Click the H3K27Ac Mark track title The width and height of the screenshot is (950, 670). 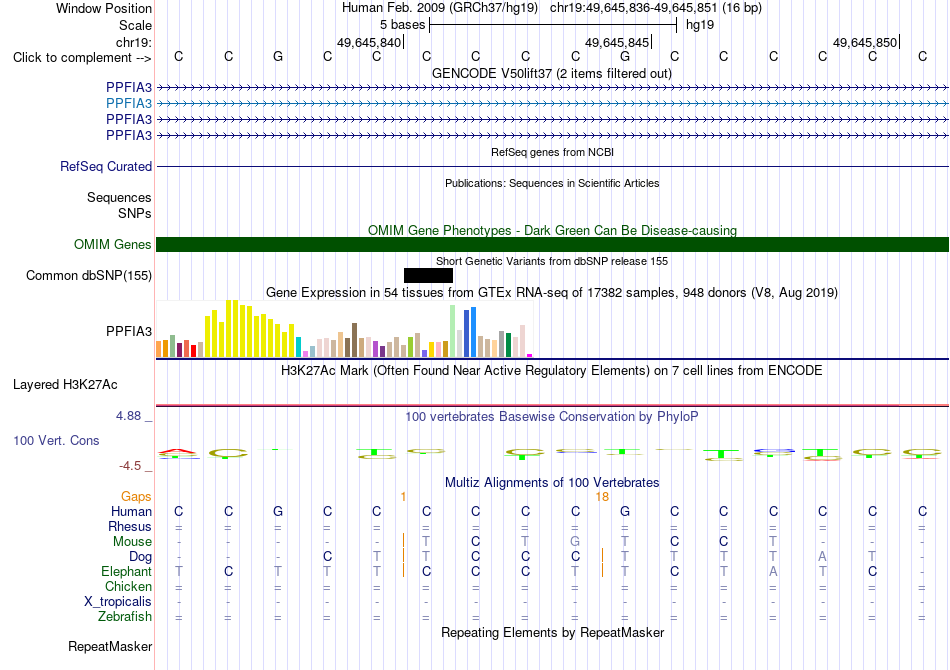click(552, 371)
